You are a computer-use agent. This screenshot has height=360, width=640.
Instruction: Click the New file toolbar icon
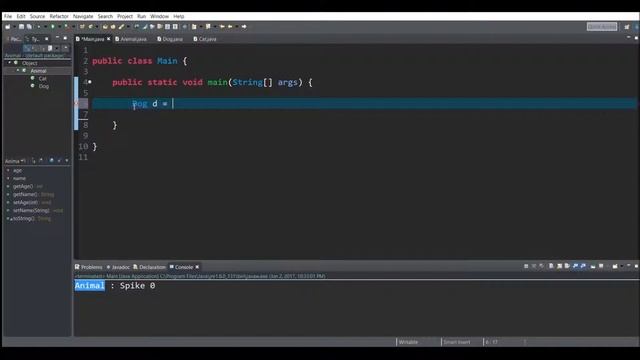click(8, 27)
